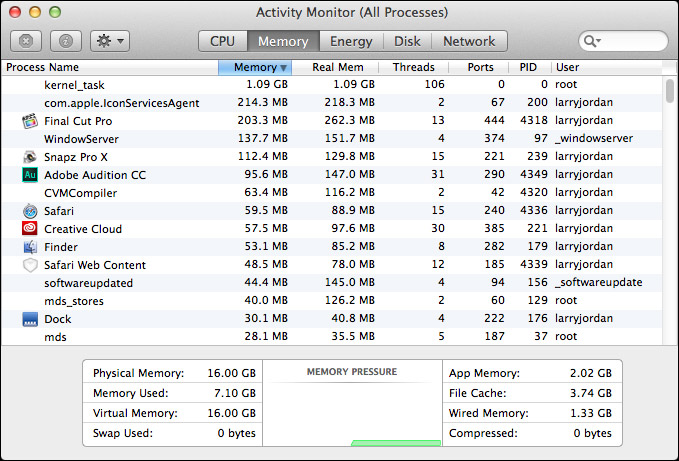Select the Snapz Pro X icon
The image size is (679, 461).
click(x=30, y=157)
